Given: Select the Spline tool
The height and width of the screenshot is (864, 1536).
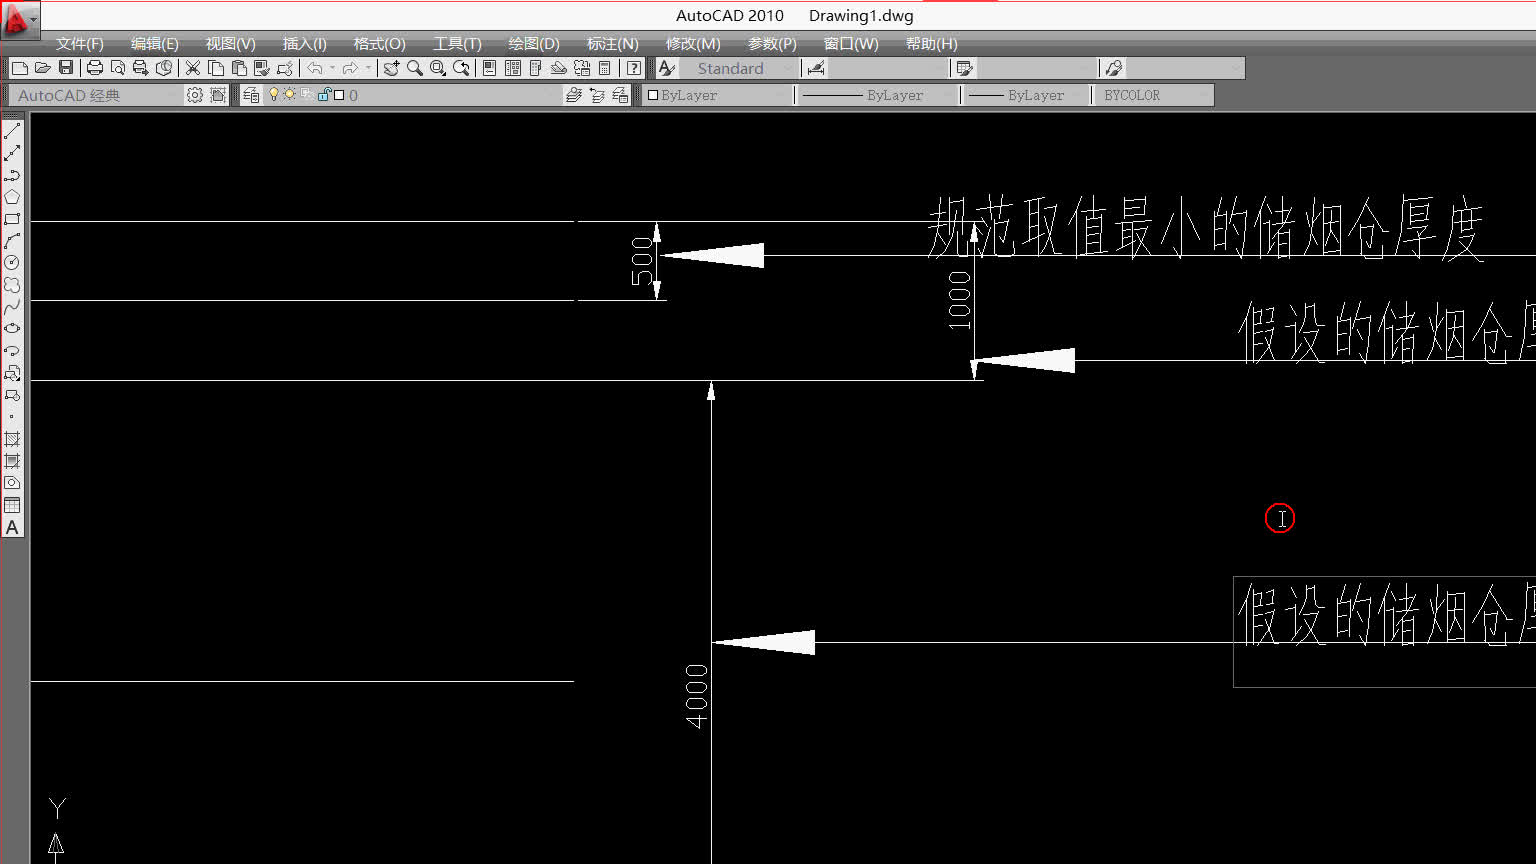Looking at the screenshot, I should (12, 307).
